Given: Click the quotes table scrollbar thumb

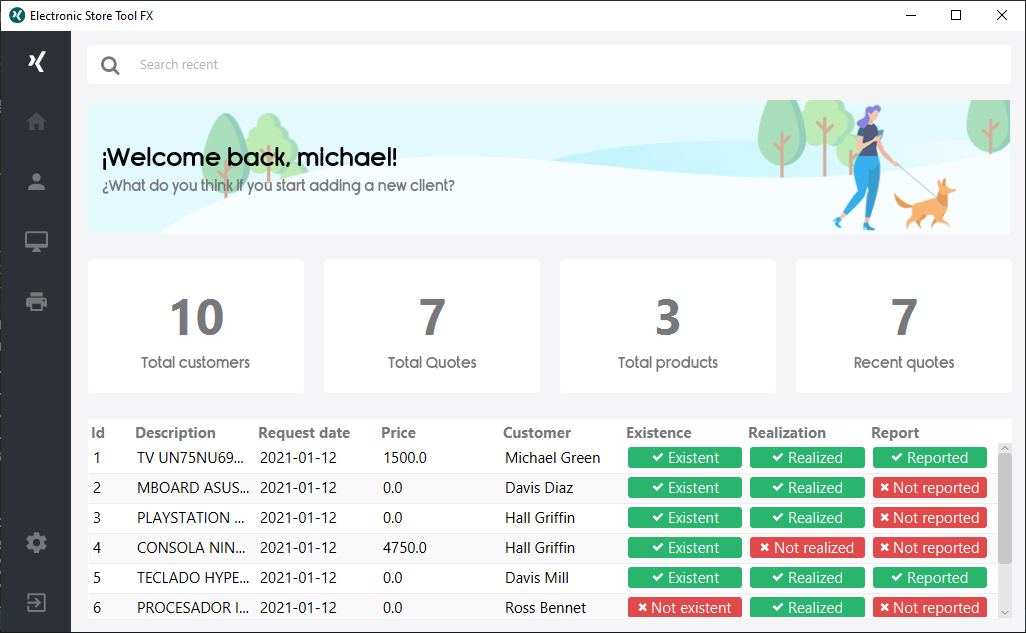Looking at the screenshot, I should coord(1005,509).
